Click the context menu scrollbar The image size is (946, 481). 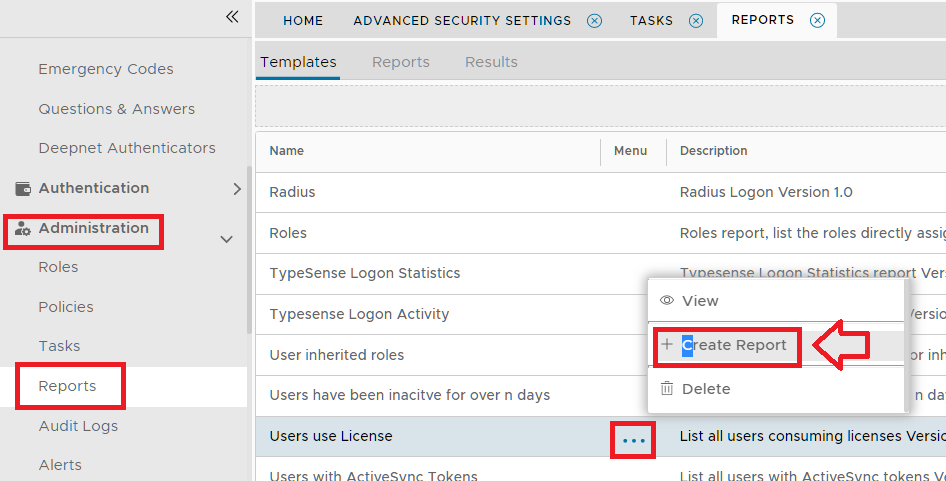pos(908,345)
